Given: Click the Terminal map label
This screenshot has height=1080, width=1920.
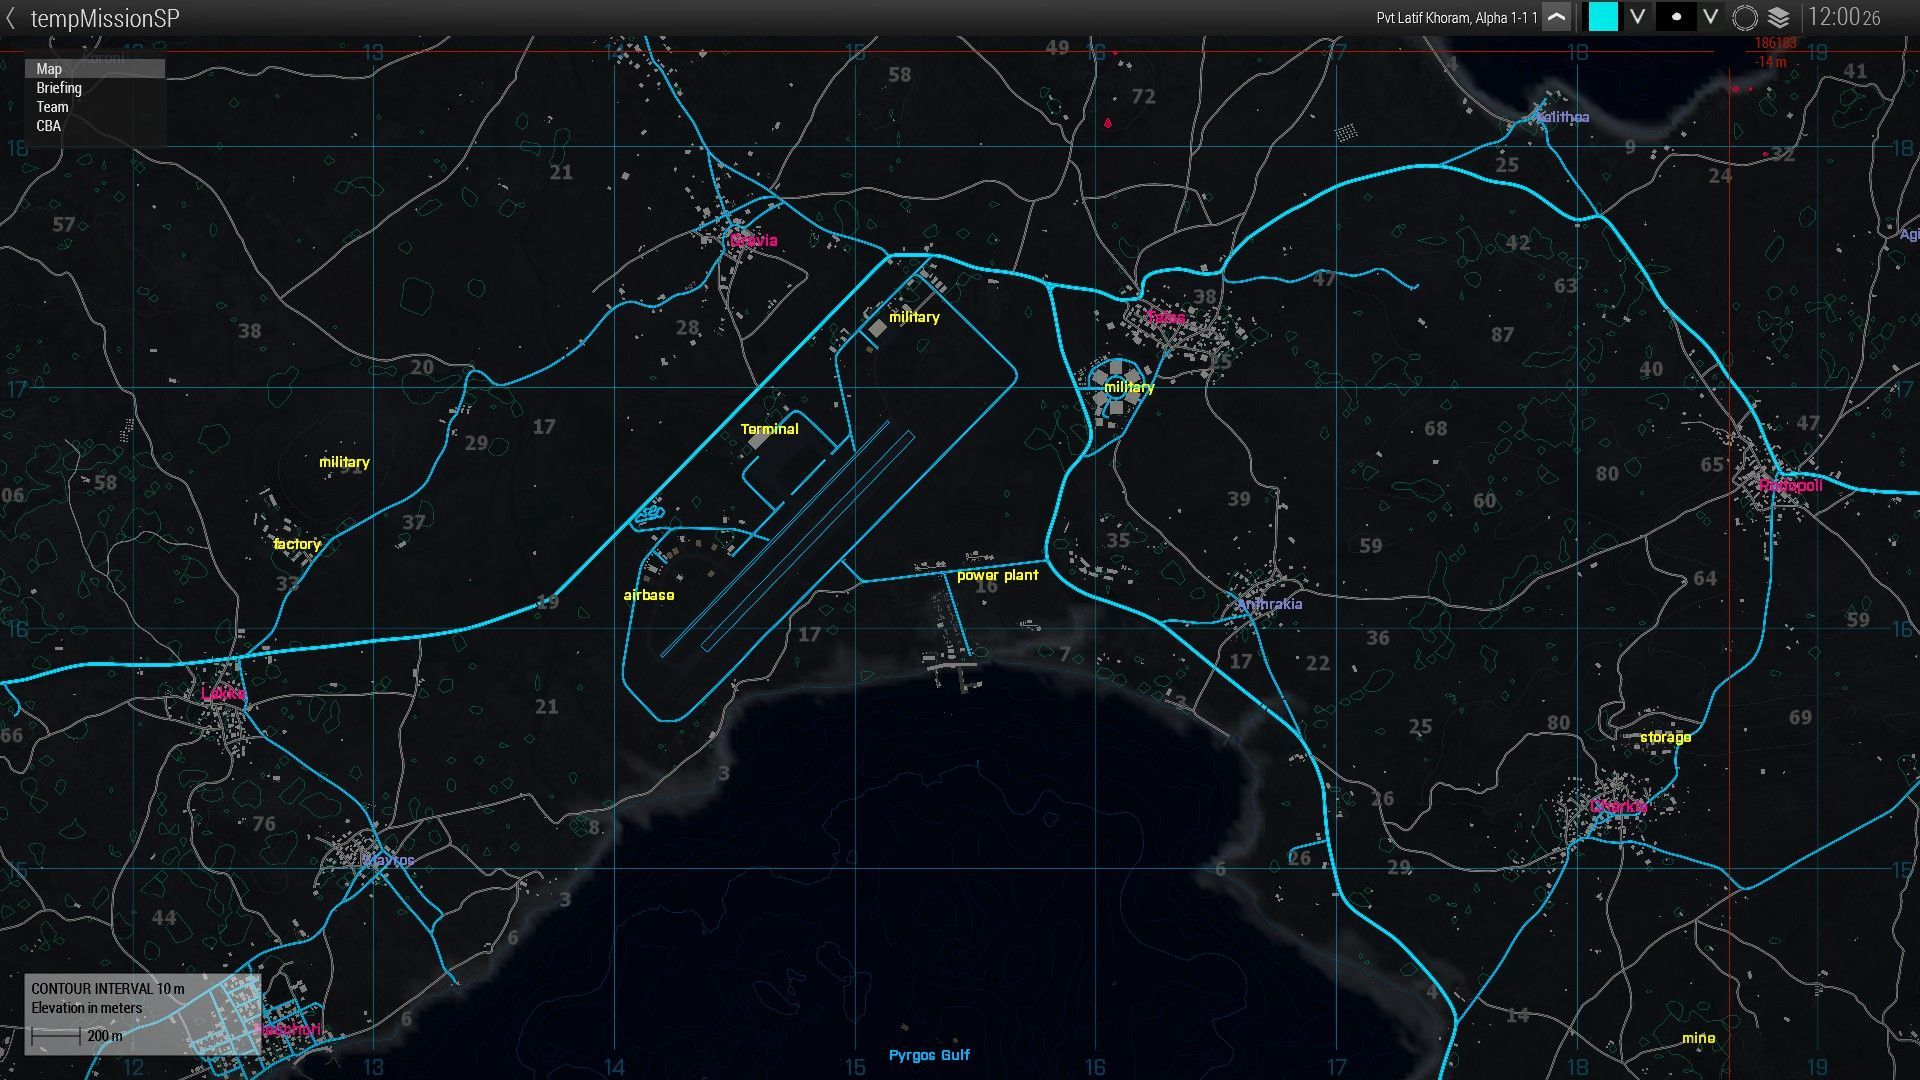Looking at the screenshot, I should click(769, 429).
